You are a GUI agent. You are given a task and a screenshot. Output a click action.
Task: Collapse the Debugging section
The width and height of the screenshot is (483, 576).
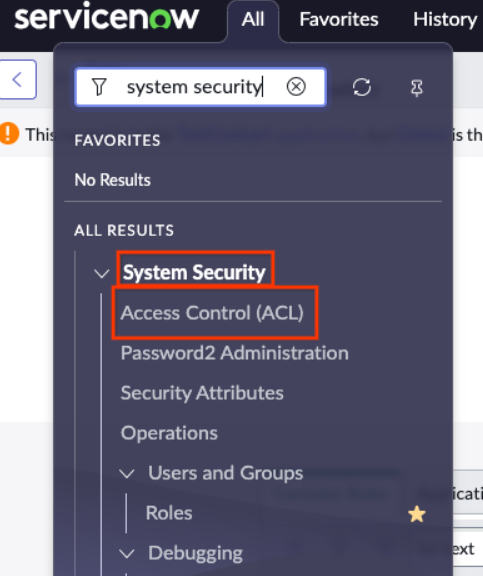[127, 554]
